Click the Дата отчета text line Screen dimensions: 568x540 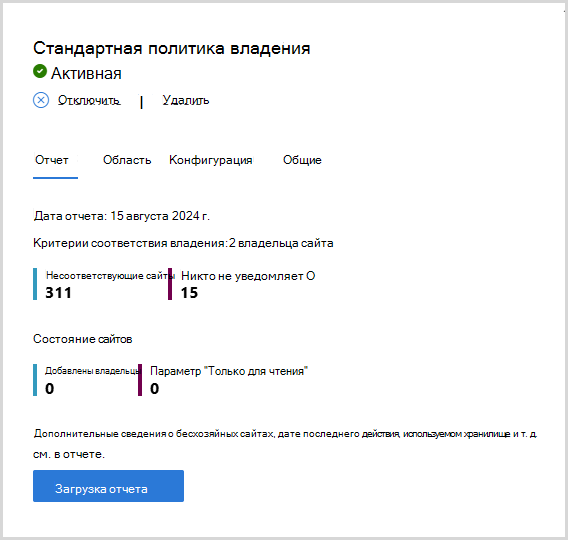click(x=122, y=216)
